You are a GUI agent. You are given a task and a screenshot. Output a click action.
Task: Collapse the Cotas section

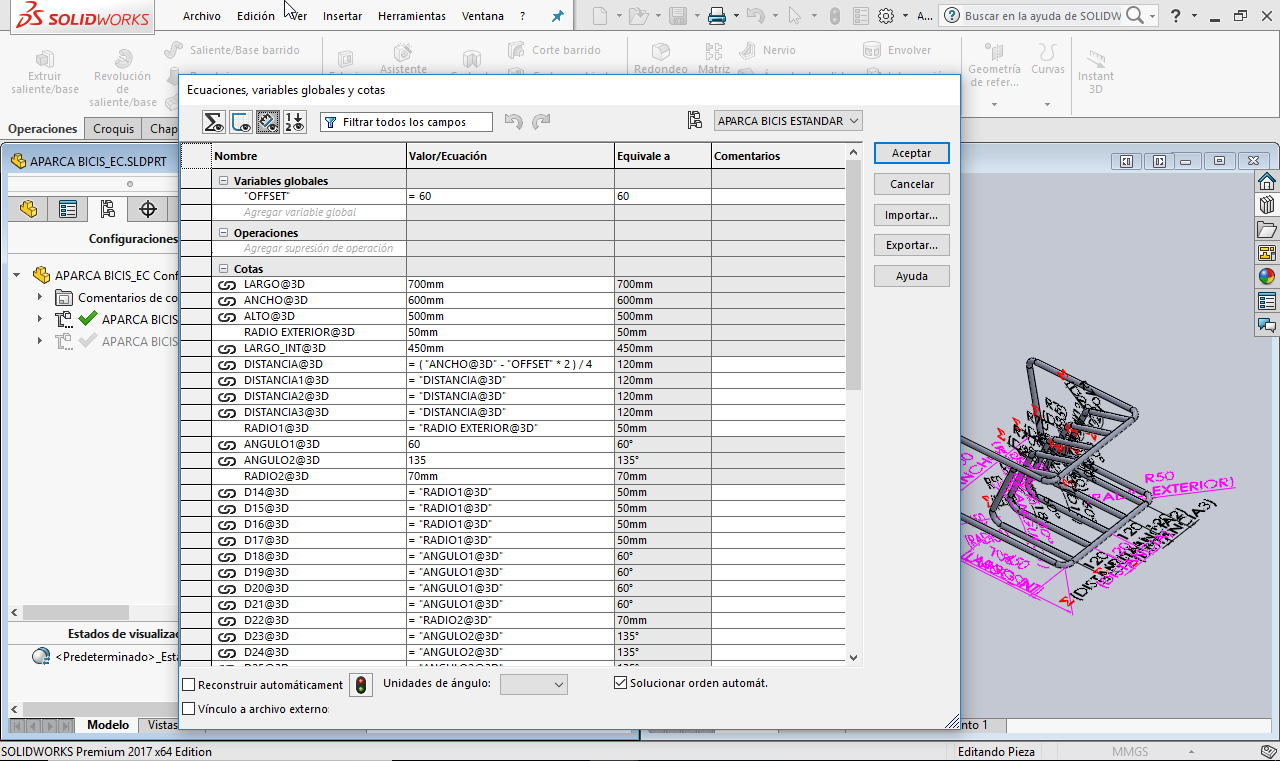223,269
